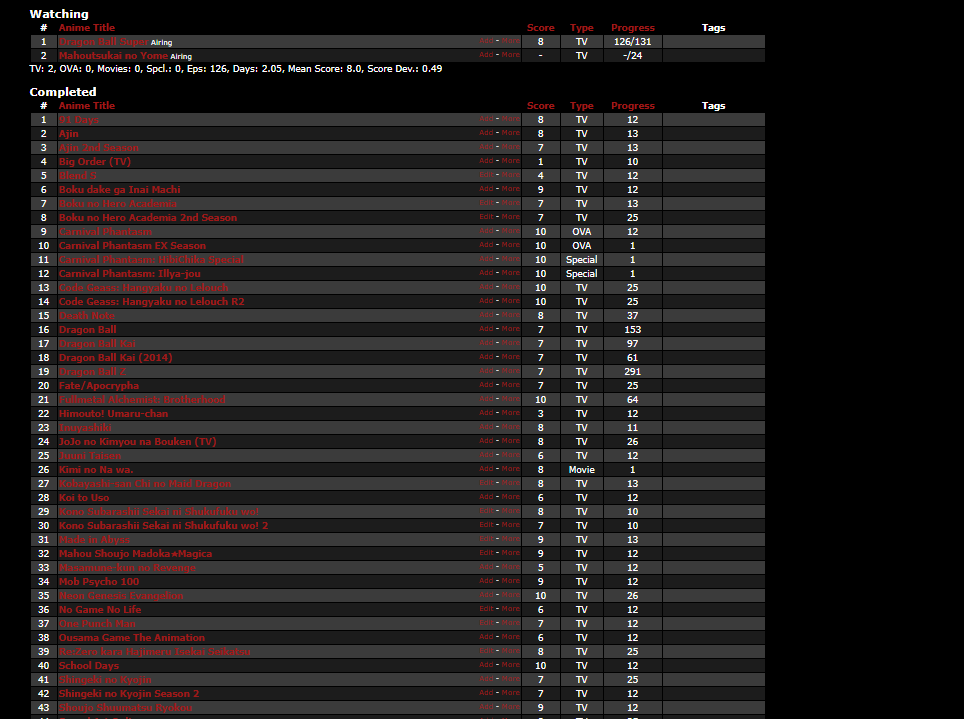Open Boku no Hero Academia title link
Viewport: 964px width, 719px height.
pyautogui.click(x=118, y=204)
